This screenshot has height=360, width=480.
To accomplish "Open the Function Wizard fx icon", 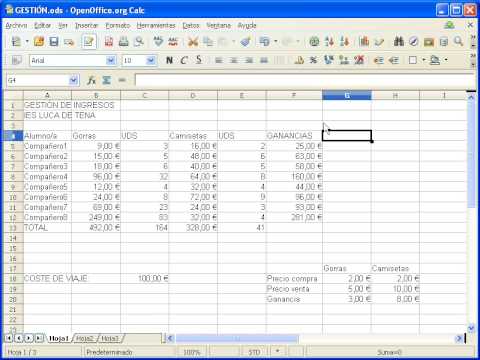I will (91, 80).
